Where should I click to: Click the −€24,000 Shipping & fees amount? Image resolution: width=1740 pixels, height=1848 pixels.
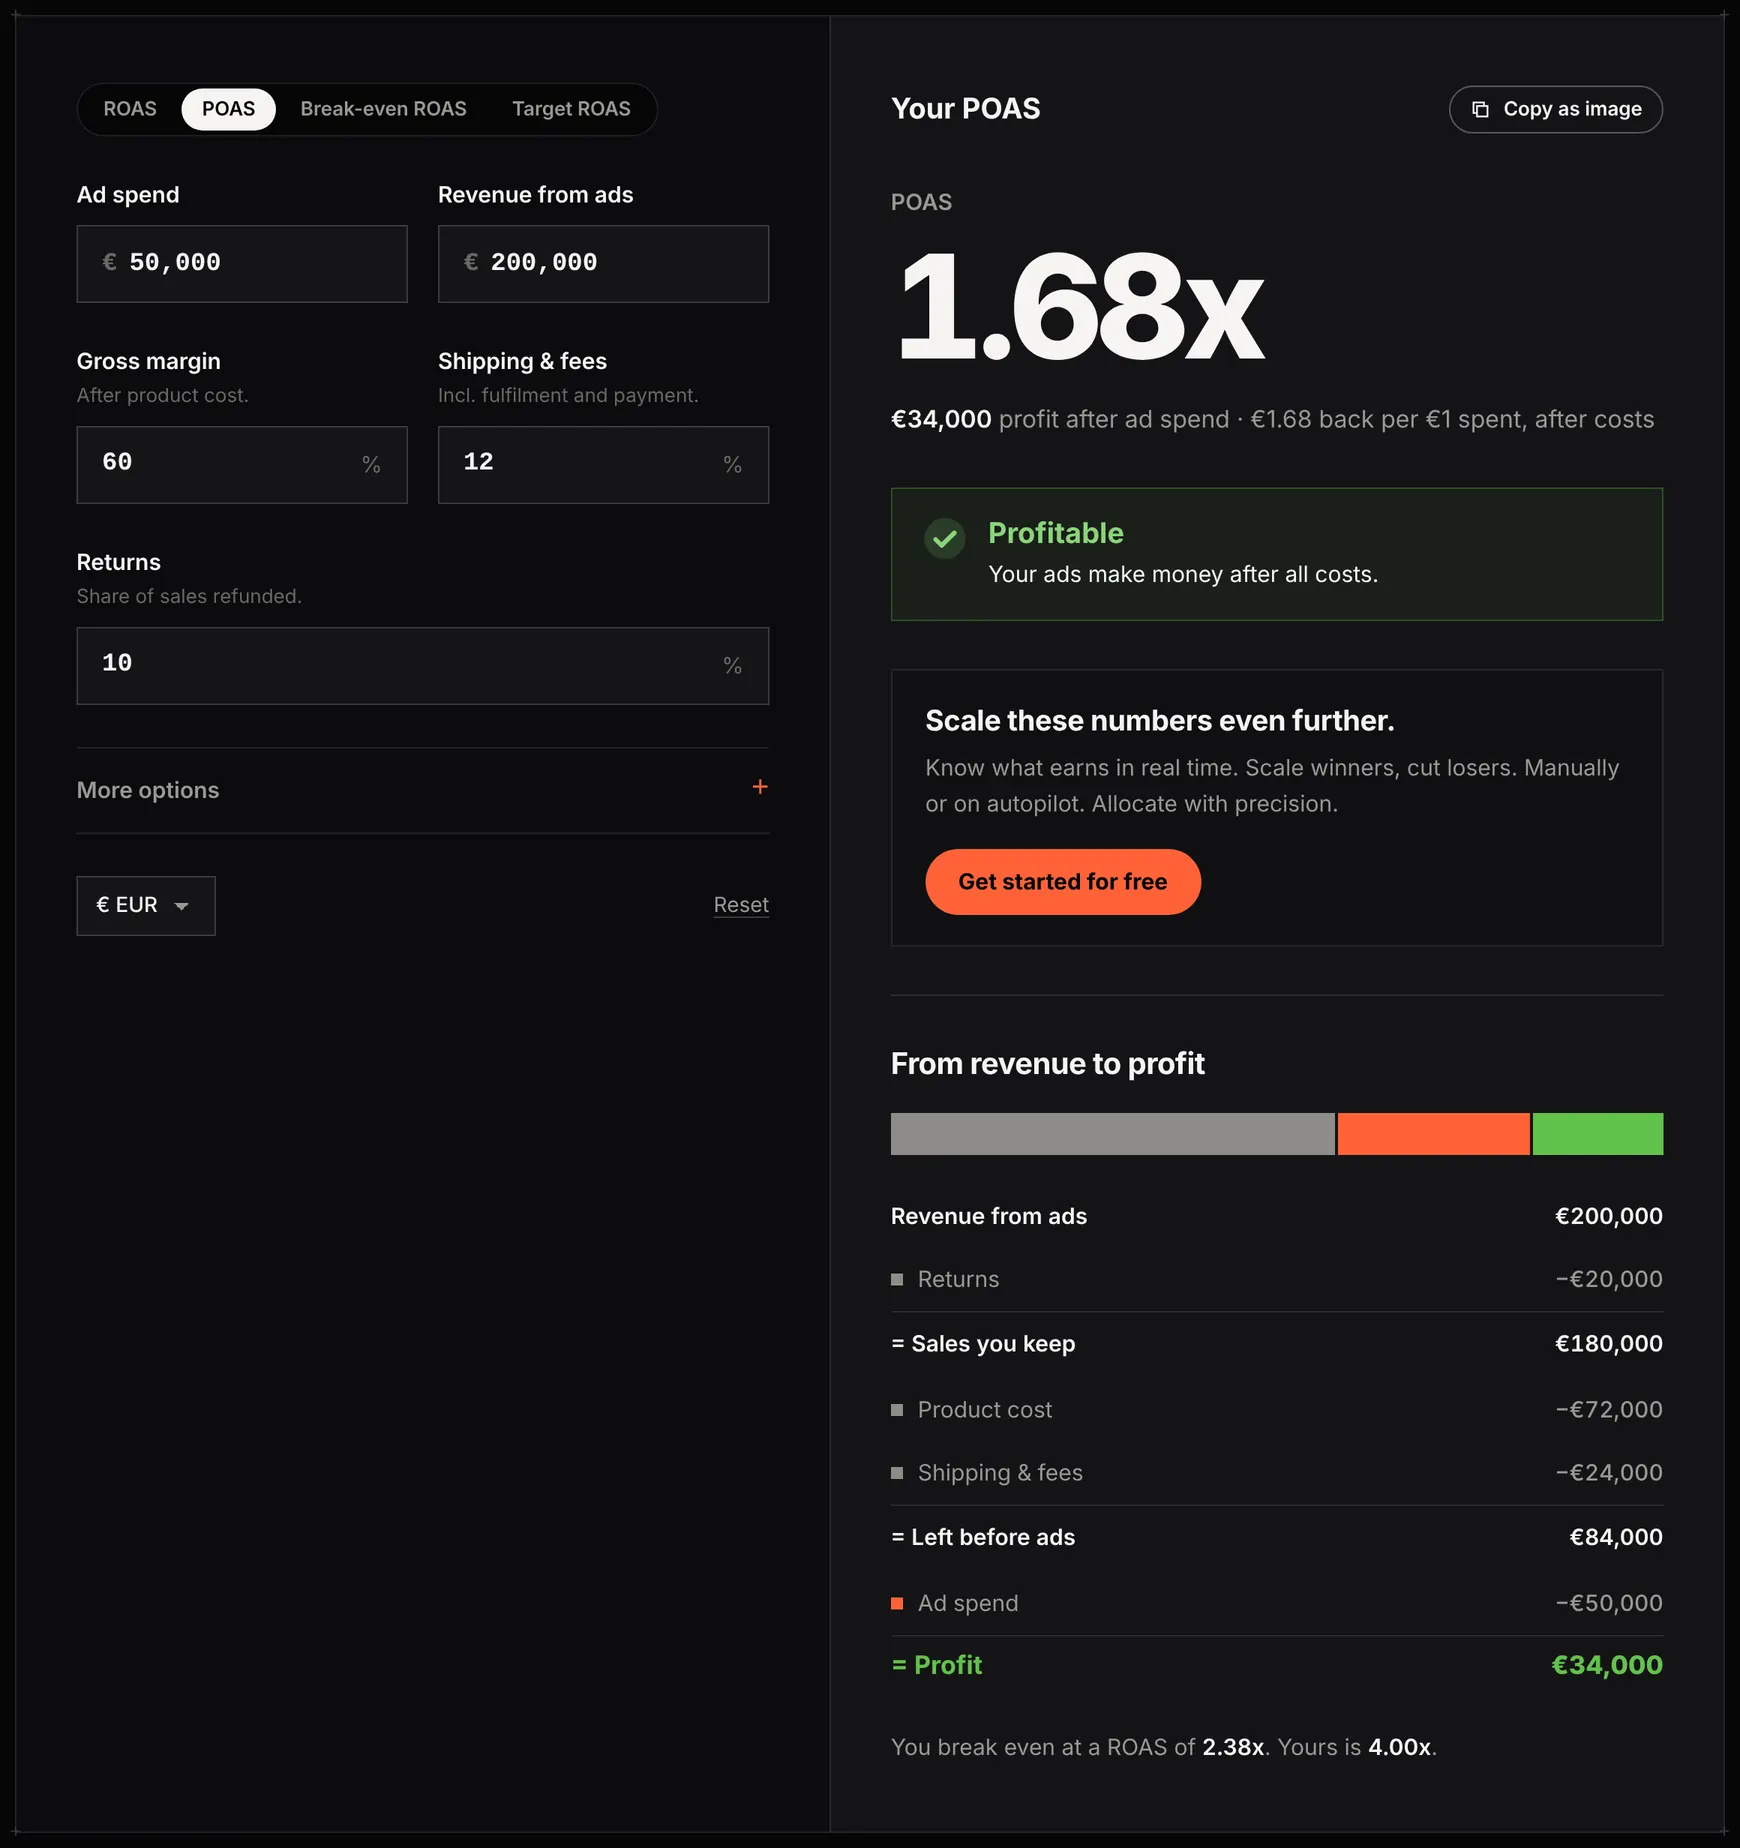1609,1473
